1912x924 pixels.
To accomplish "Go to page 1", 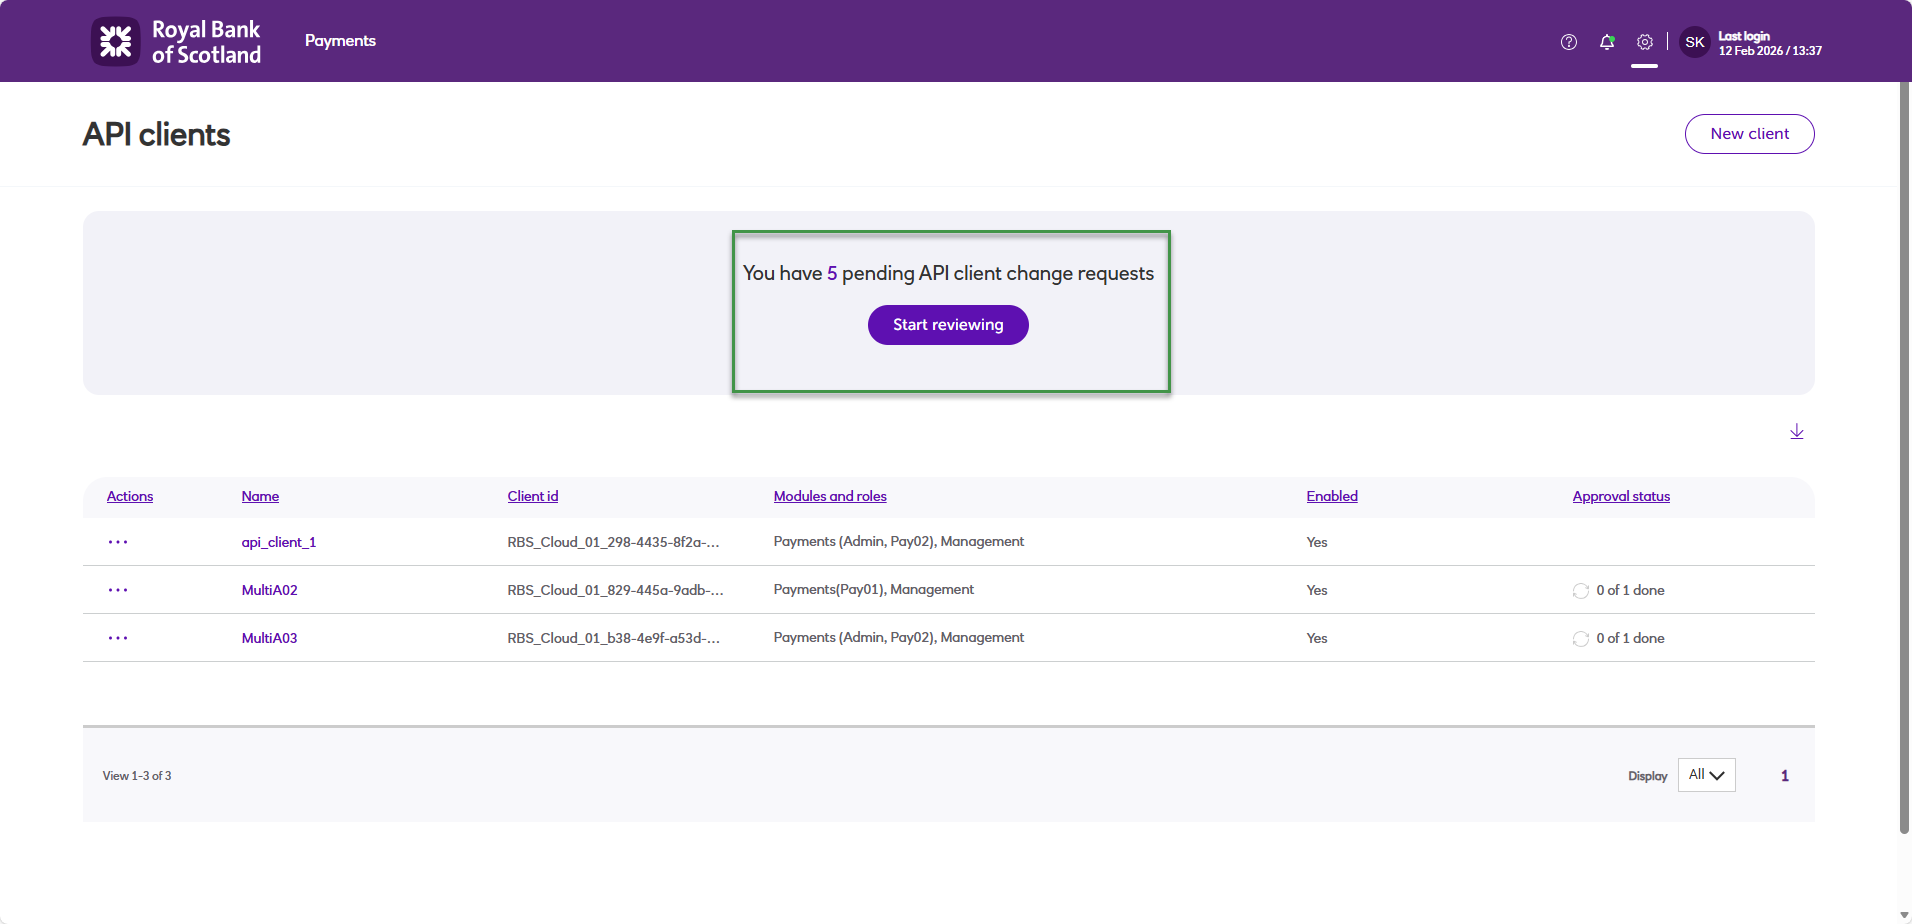I will coord(1785,776).
